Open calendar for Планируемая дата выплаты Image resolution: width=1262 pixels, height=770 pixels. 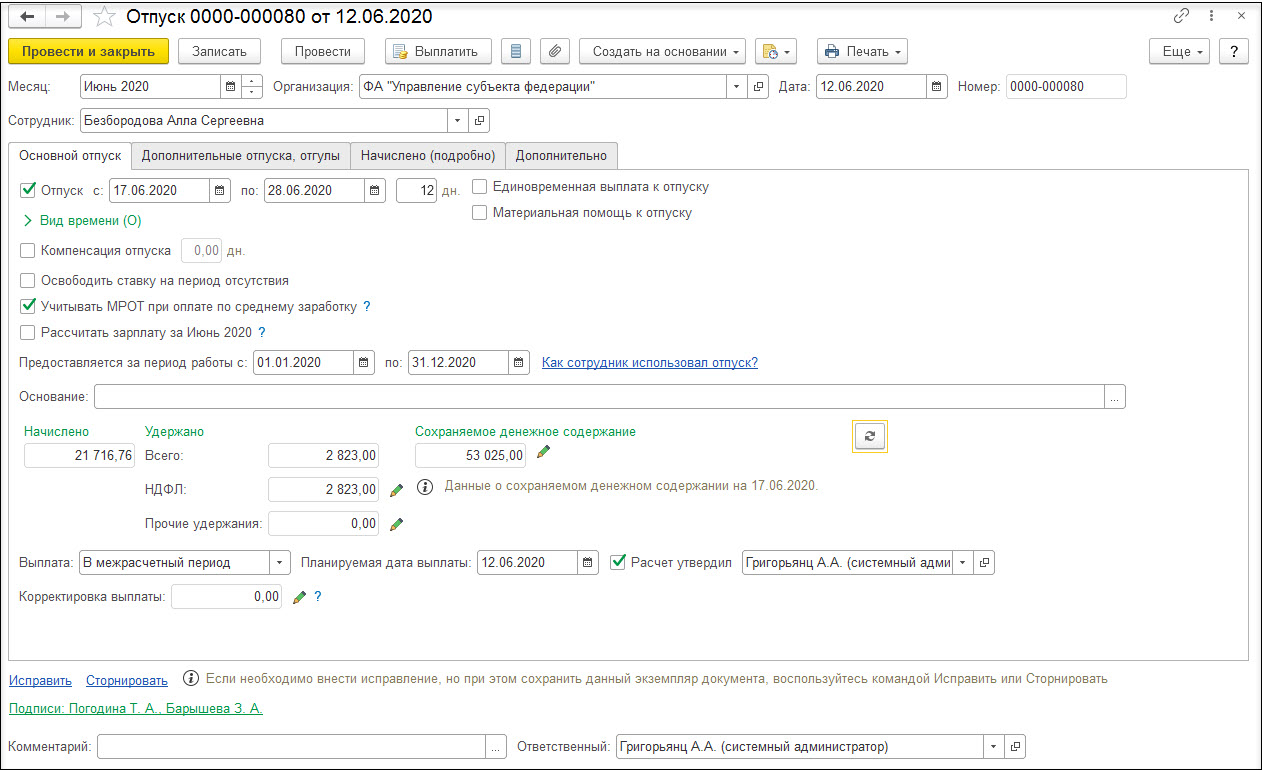point(589,562)
